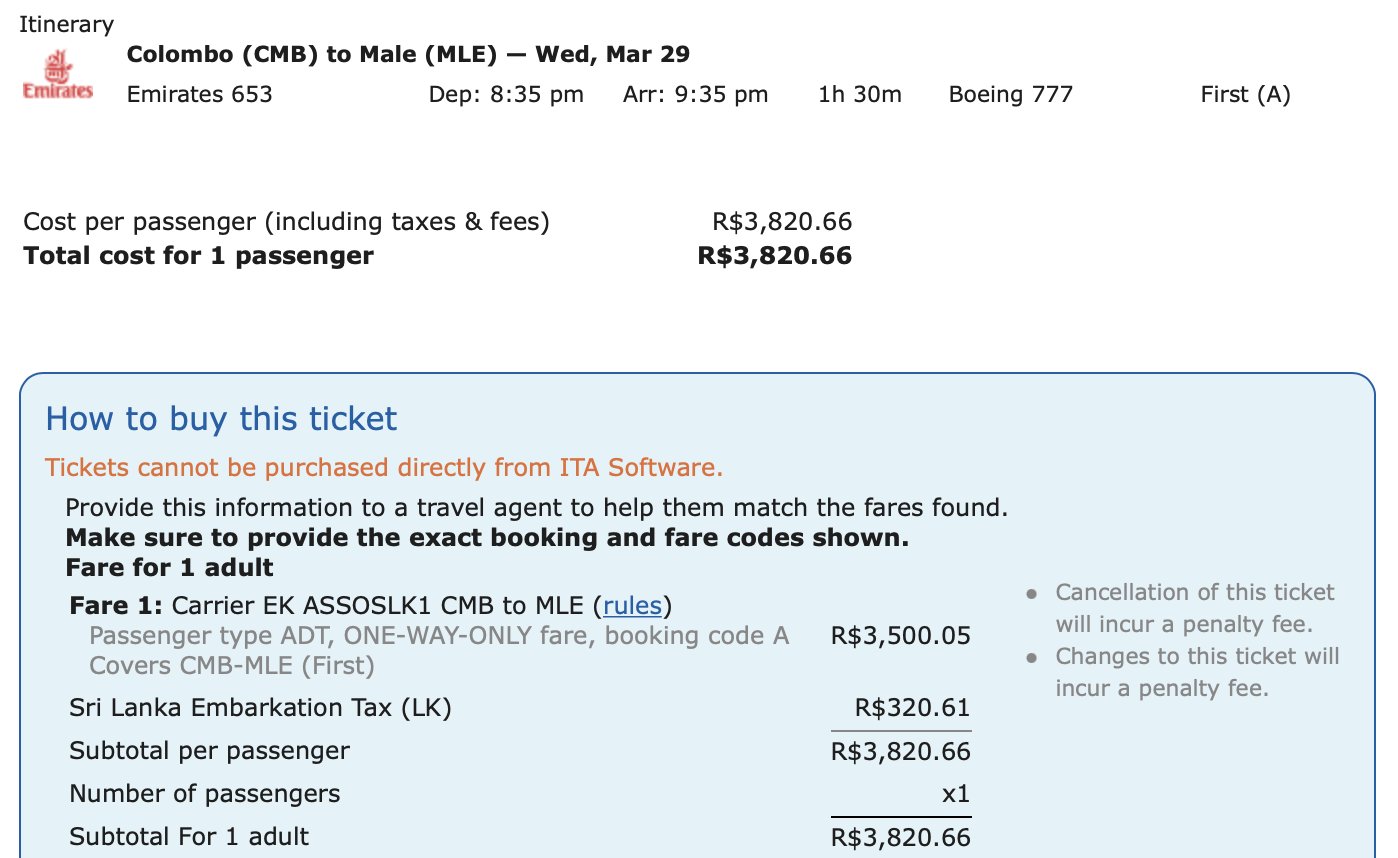Click the changes penalty fee note
Screen dimensions: 1398x858
click(1197, 673)
